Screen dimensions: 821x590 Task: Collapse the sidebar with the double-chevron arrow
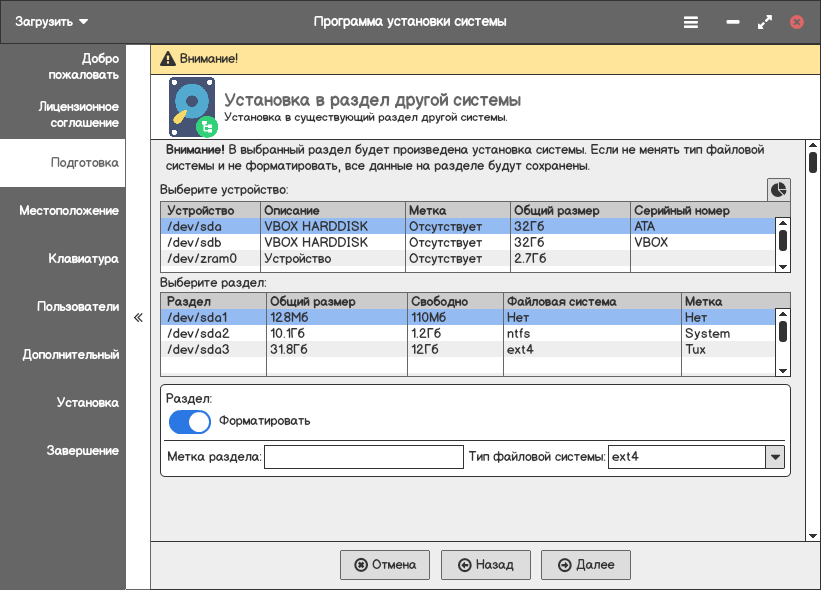[x=138, y=317]
